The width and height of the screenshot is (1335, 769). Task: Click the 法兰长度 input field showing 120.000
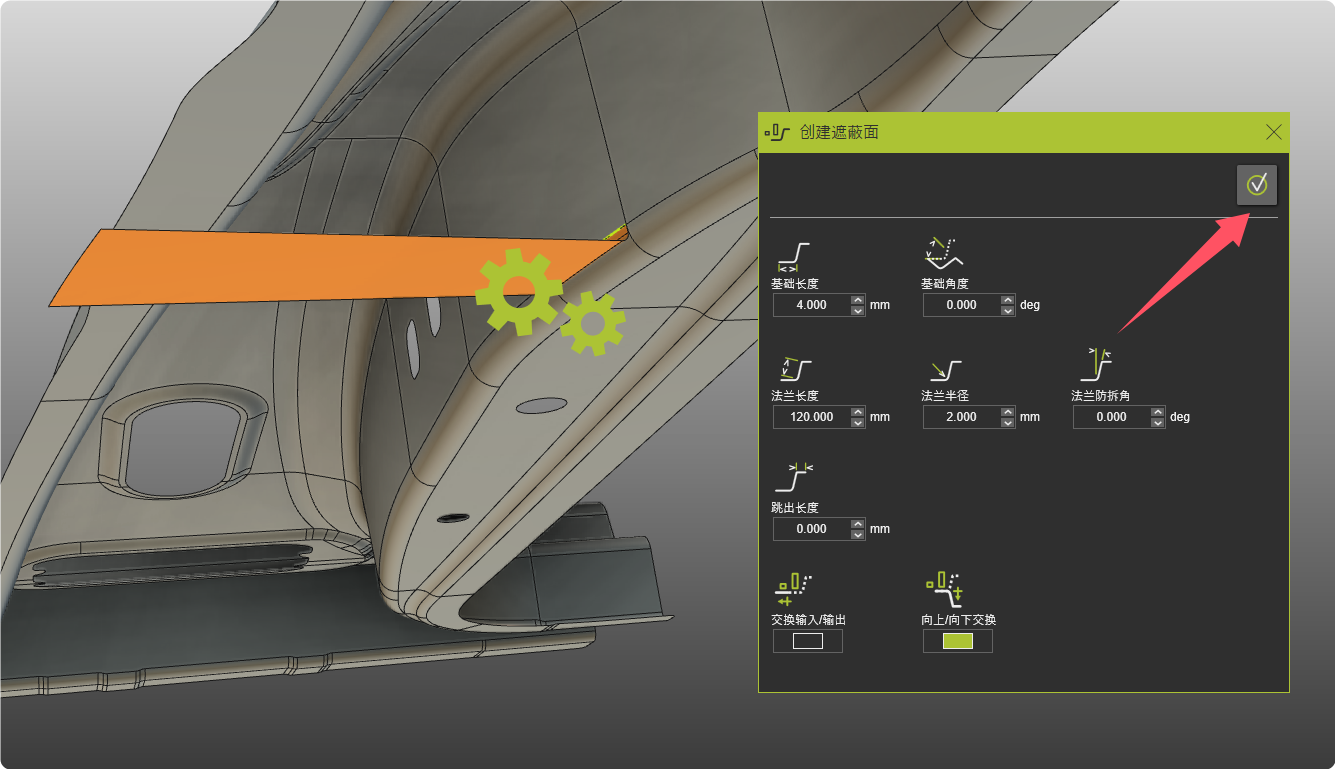click(x=811, y=417)
